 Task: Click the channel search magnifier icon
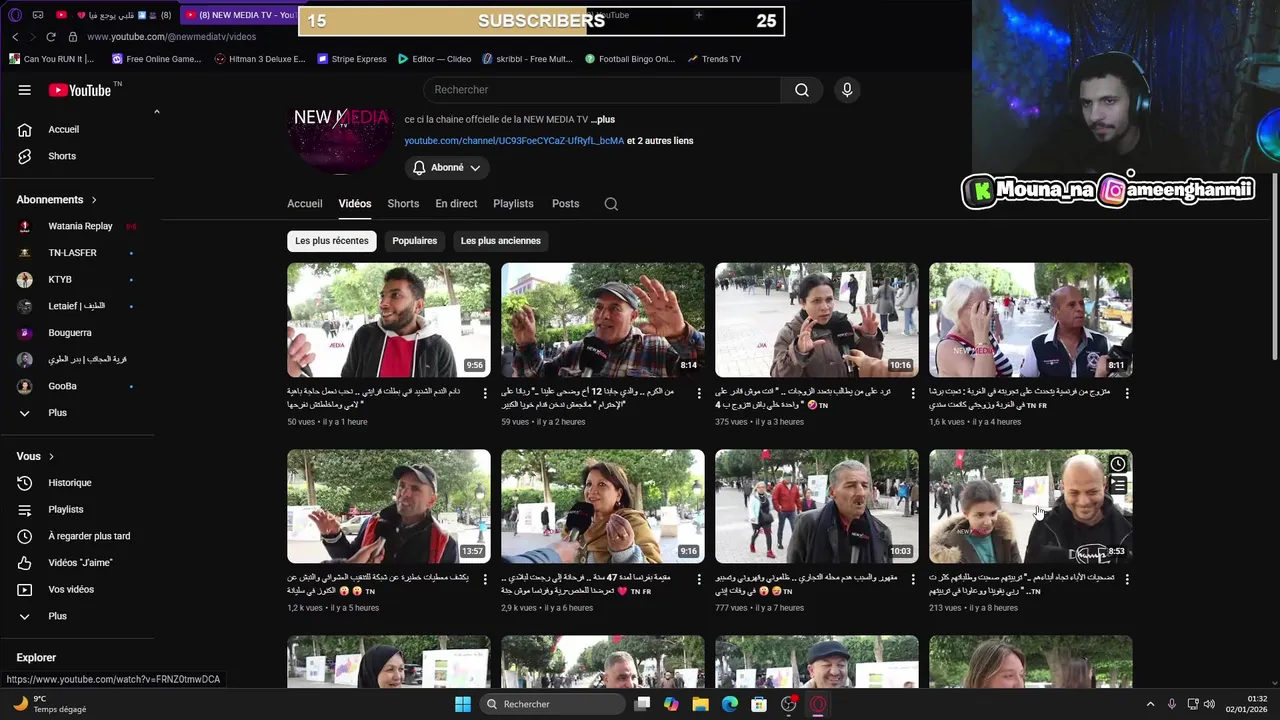(611, 204)
